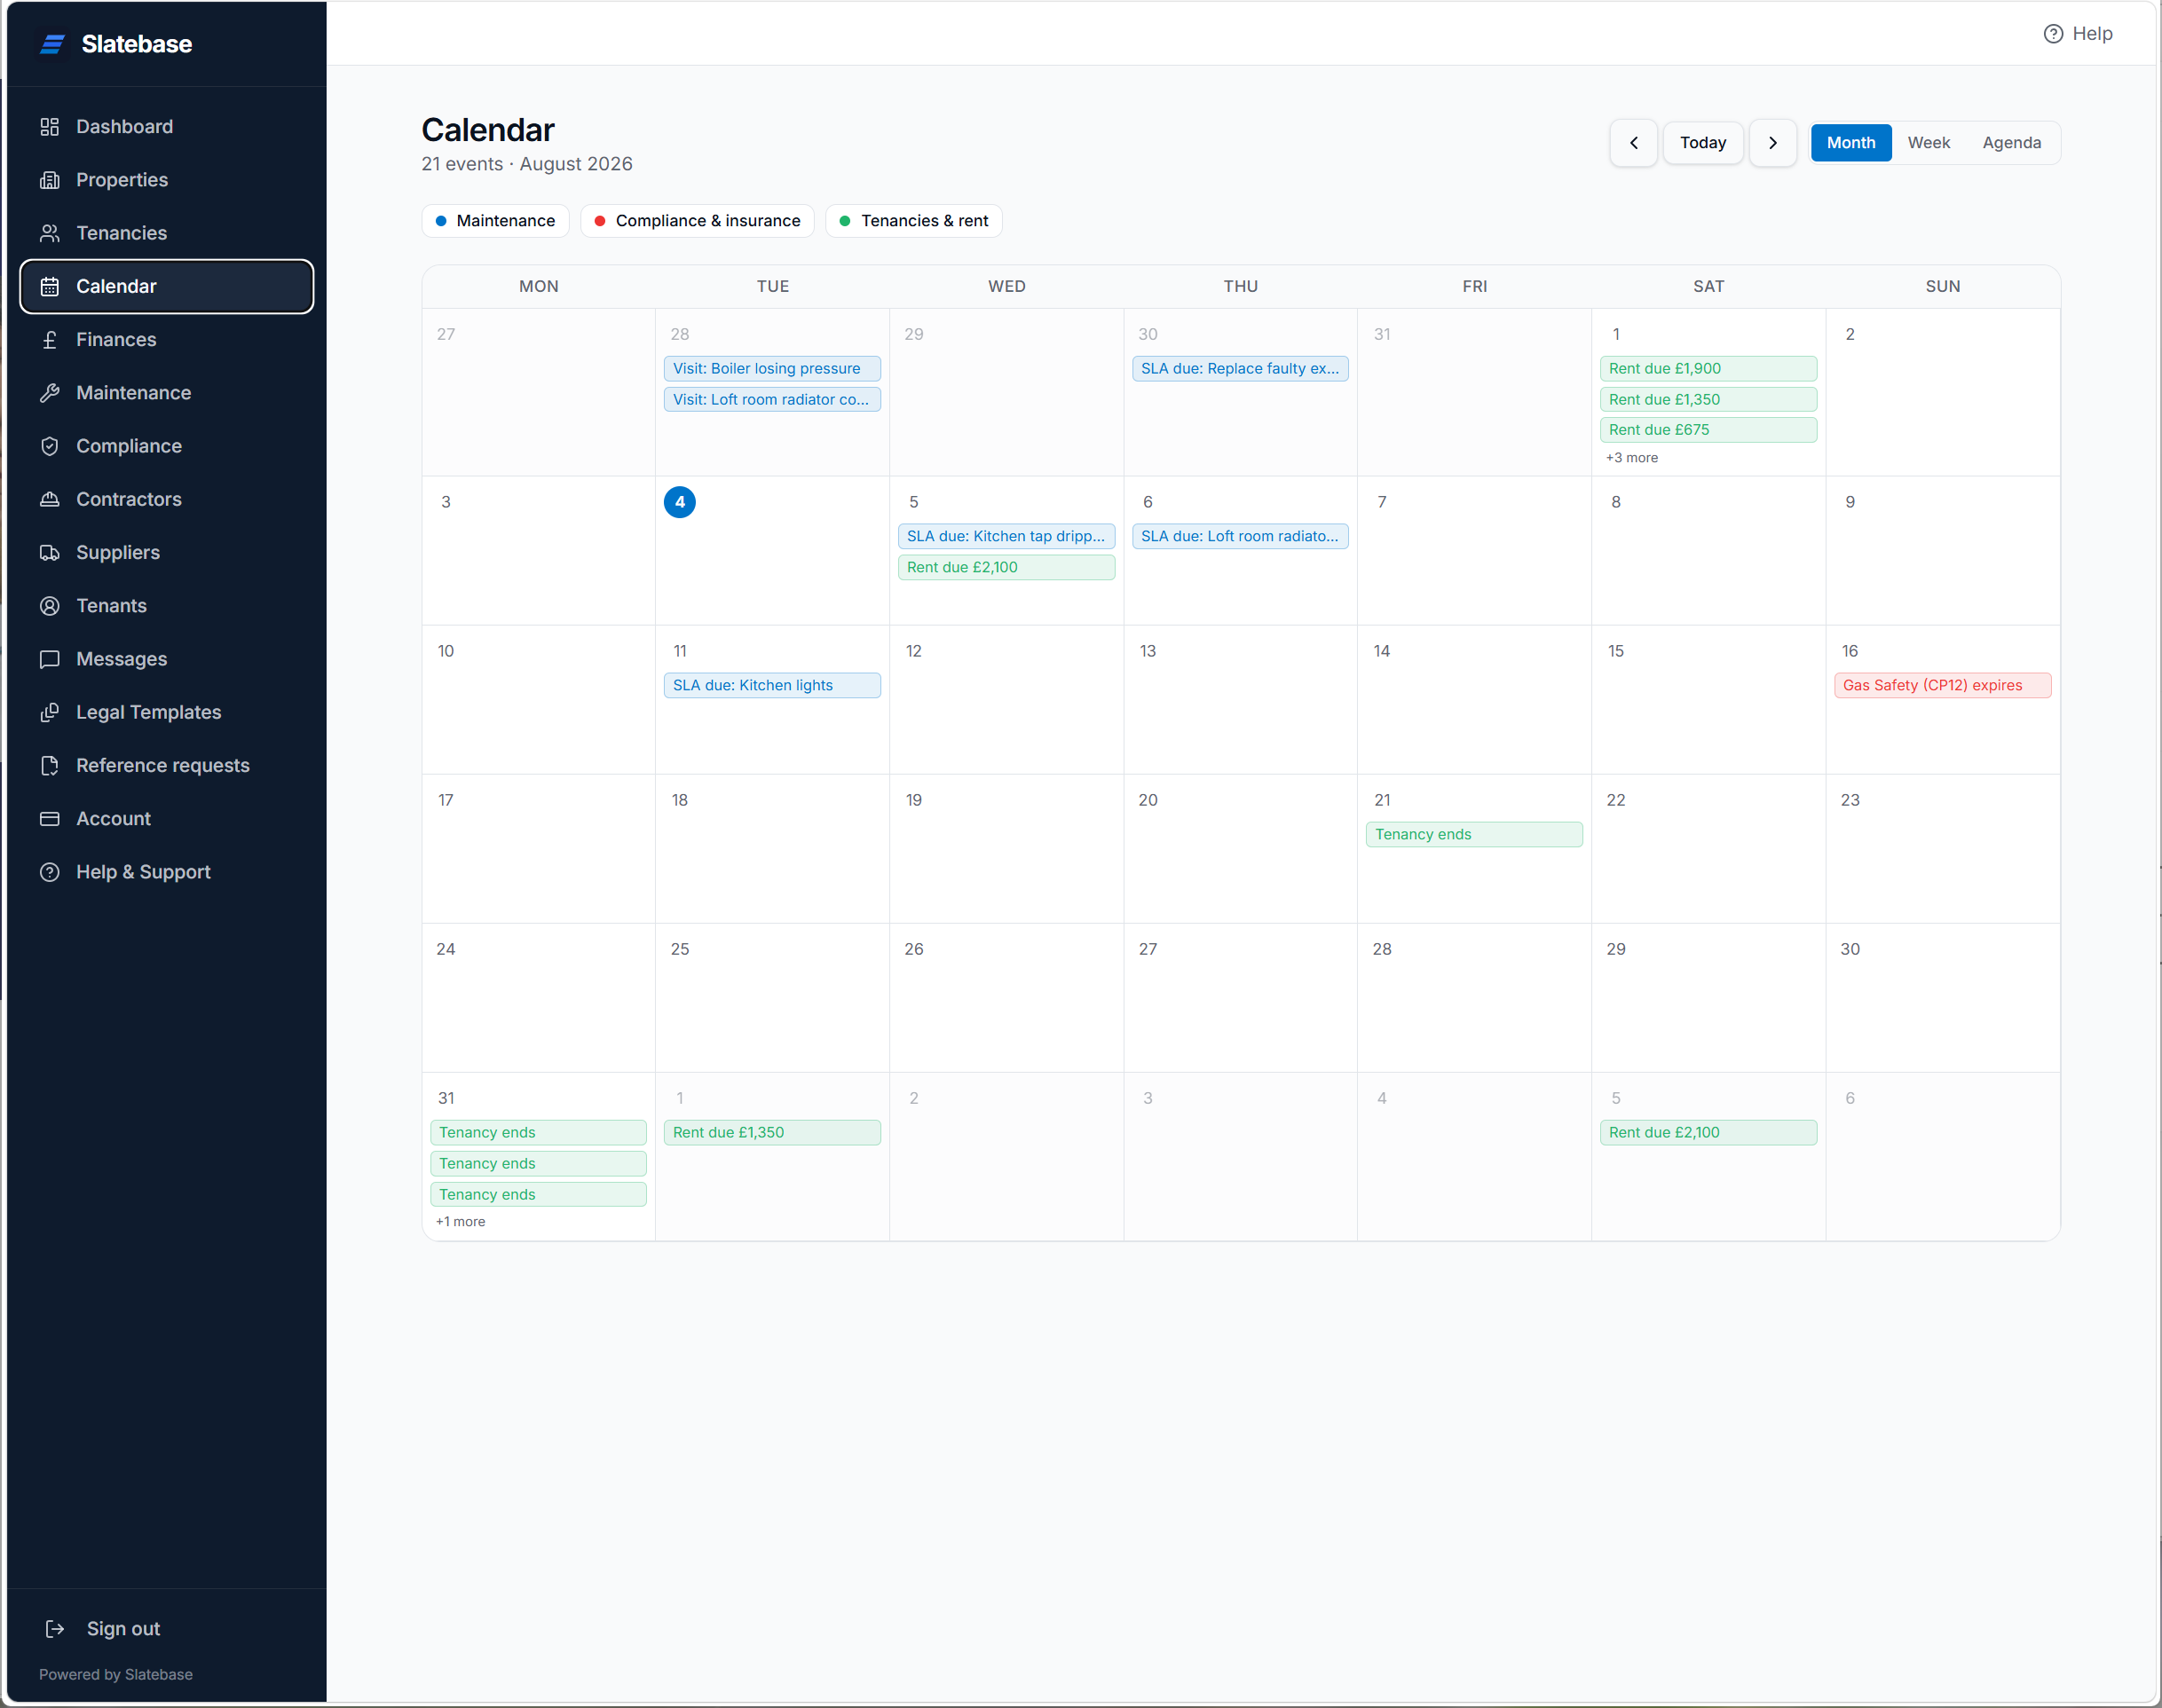Open the Finances menu item
The height and width of the screenshot is (1708, 2162).
pos(166,340)
